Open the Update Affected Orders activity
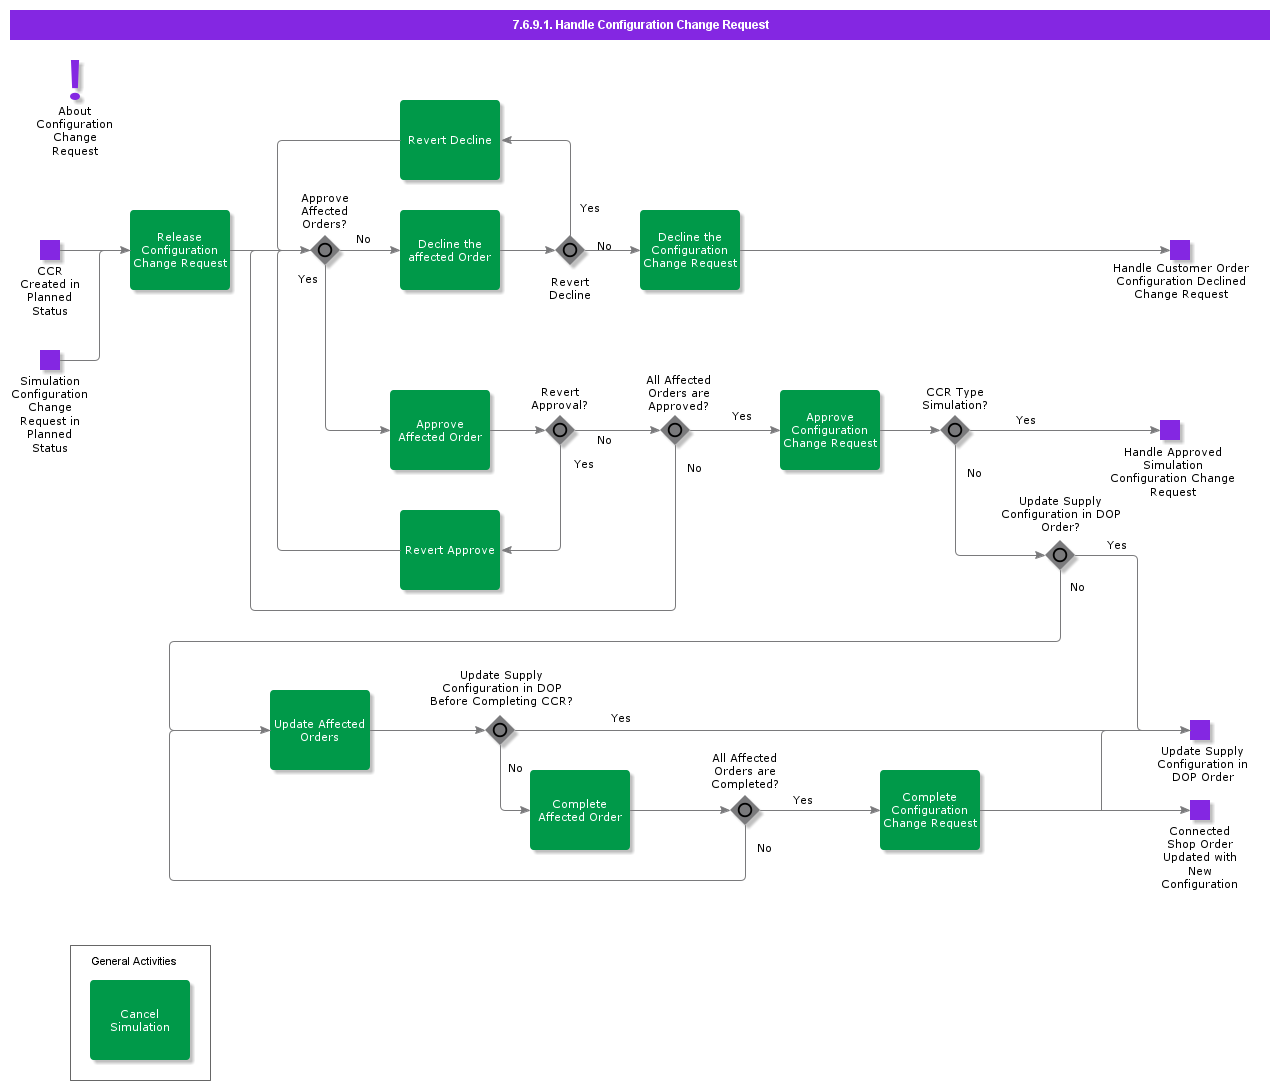The width and height of the screenshot is (1280, 1090). (x=320, y=730)
